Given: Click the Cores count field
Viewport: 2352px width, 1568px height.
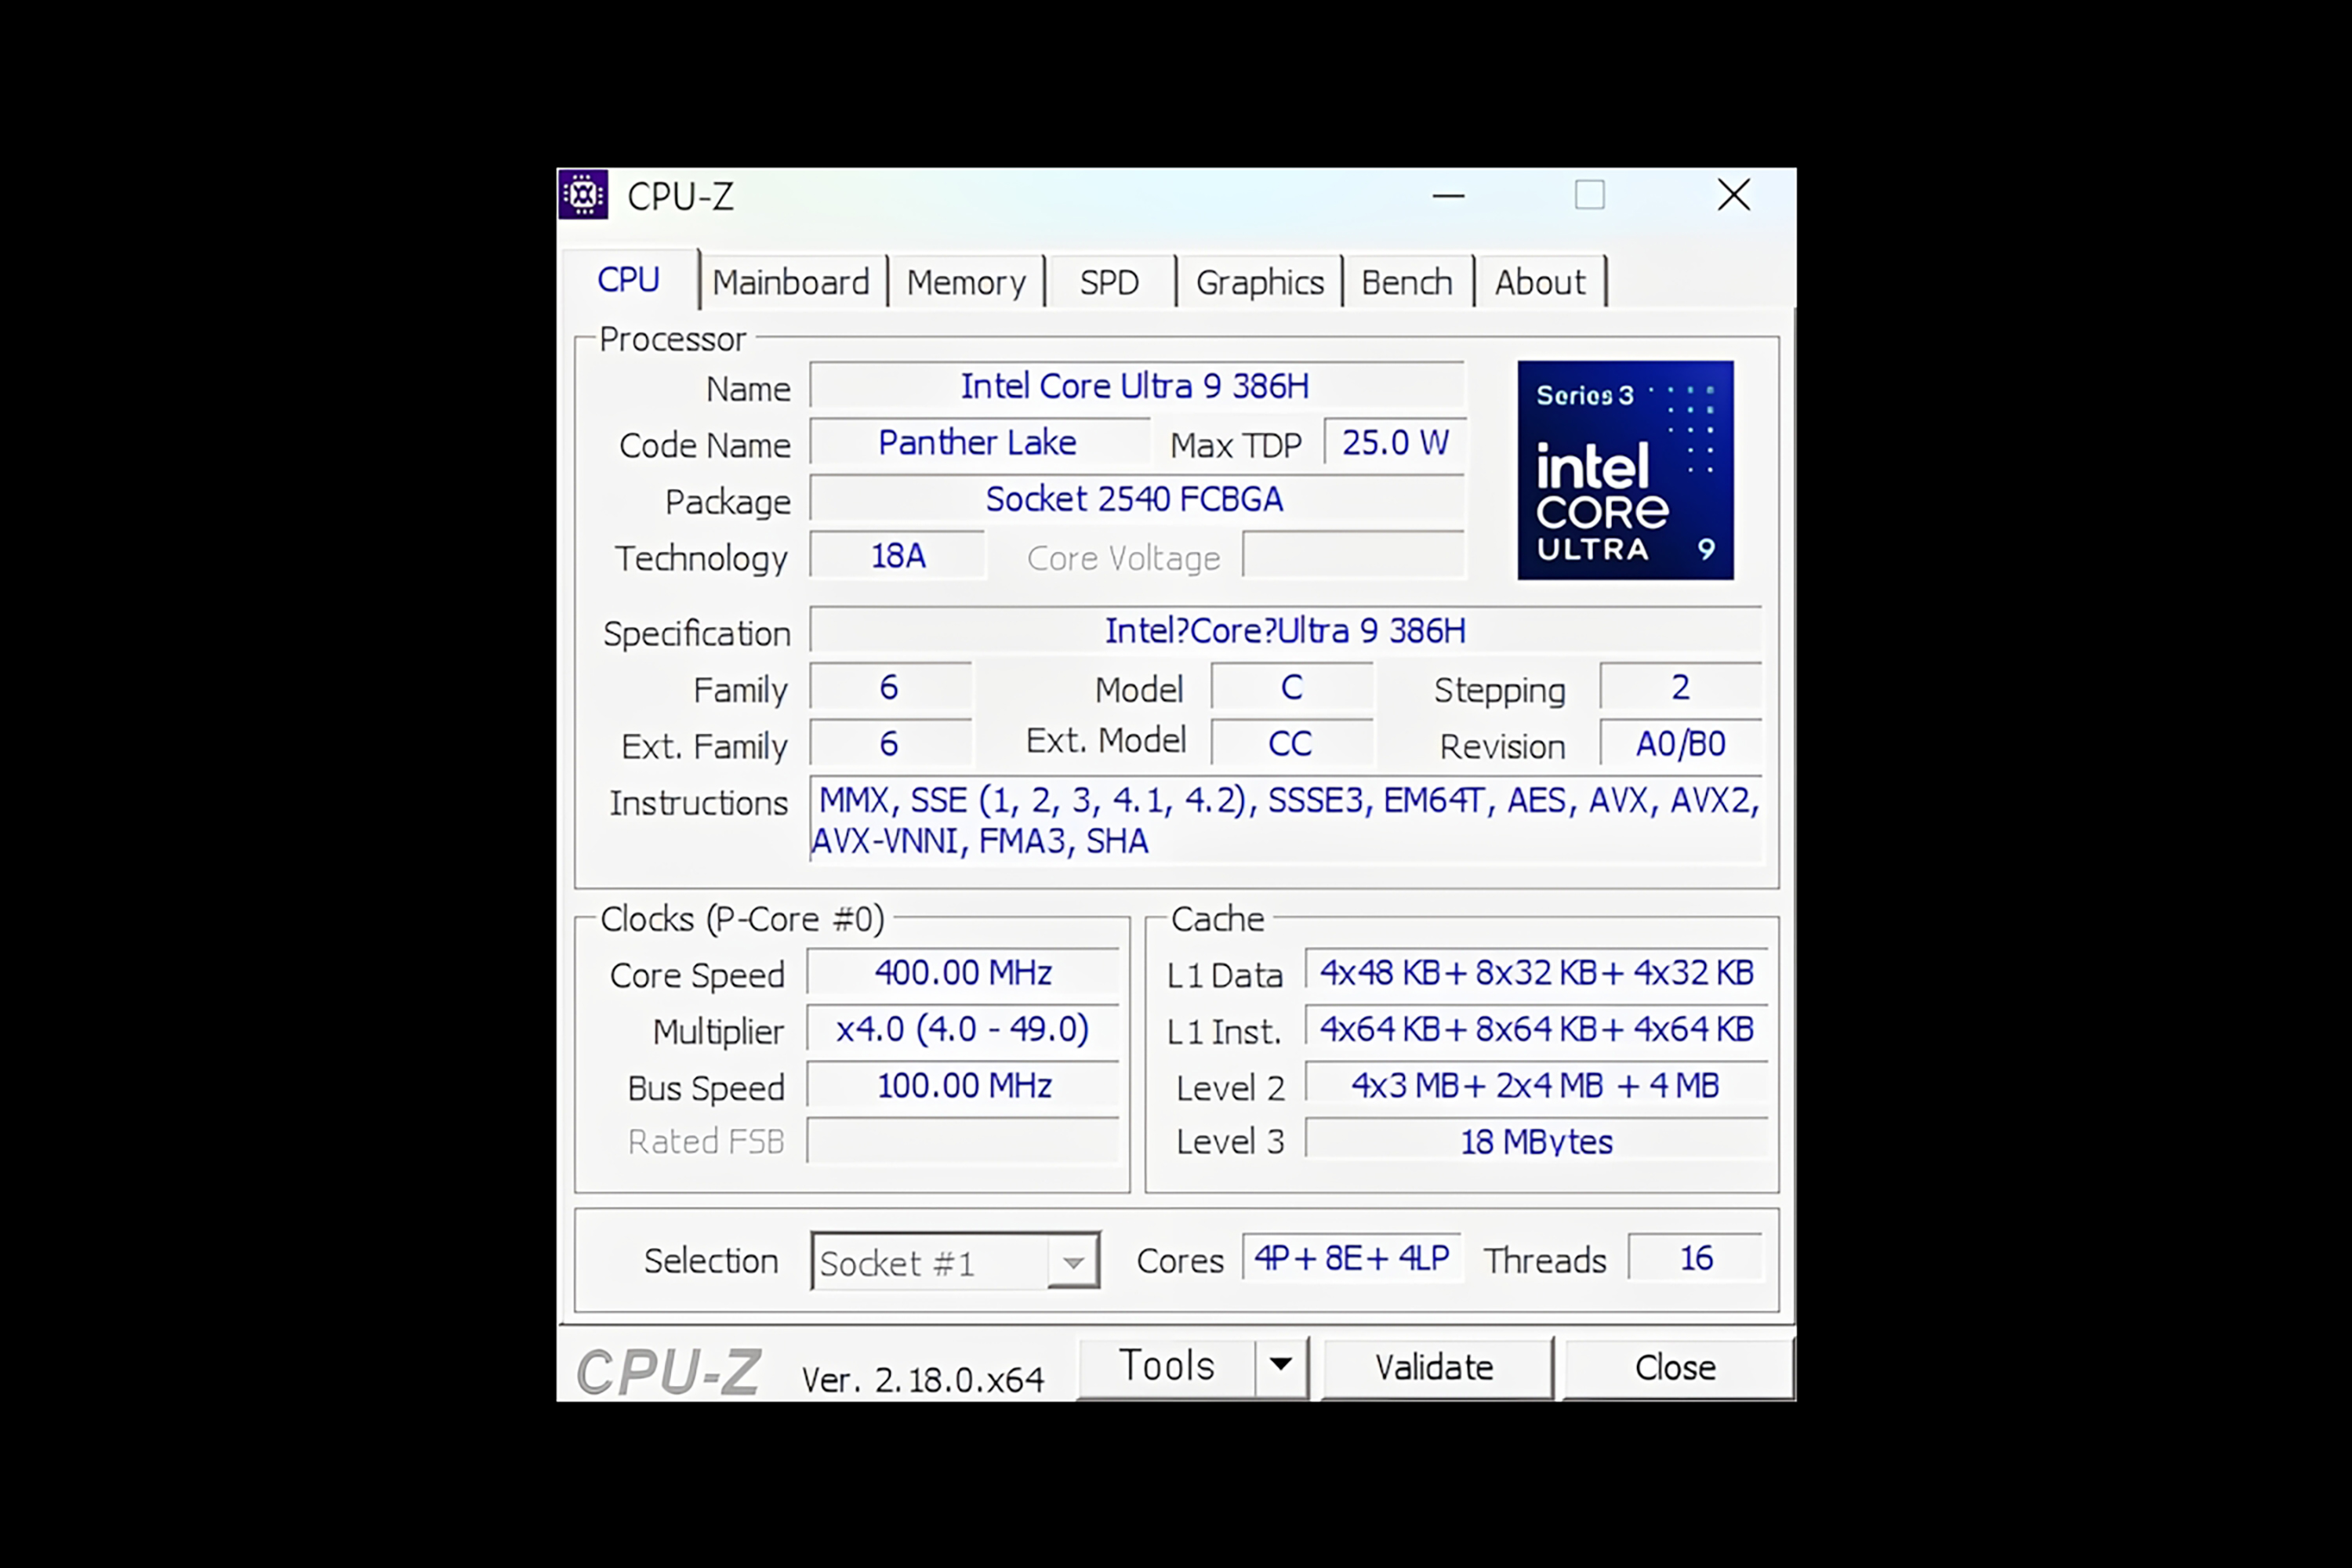Looking at the screenshot, I should point(1351,1258).
